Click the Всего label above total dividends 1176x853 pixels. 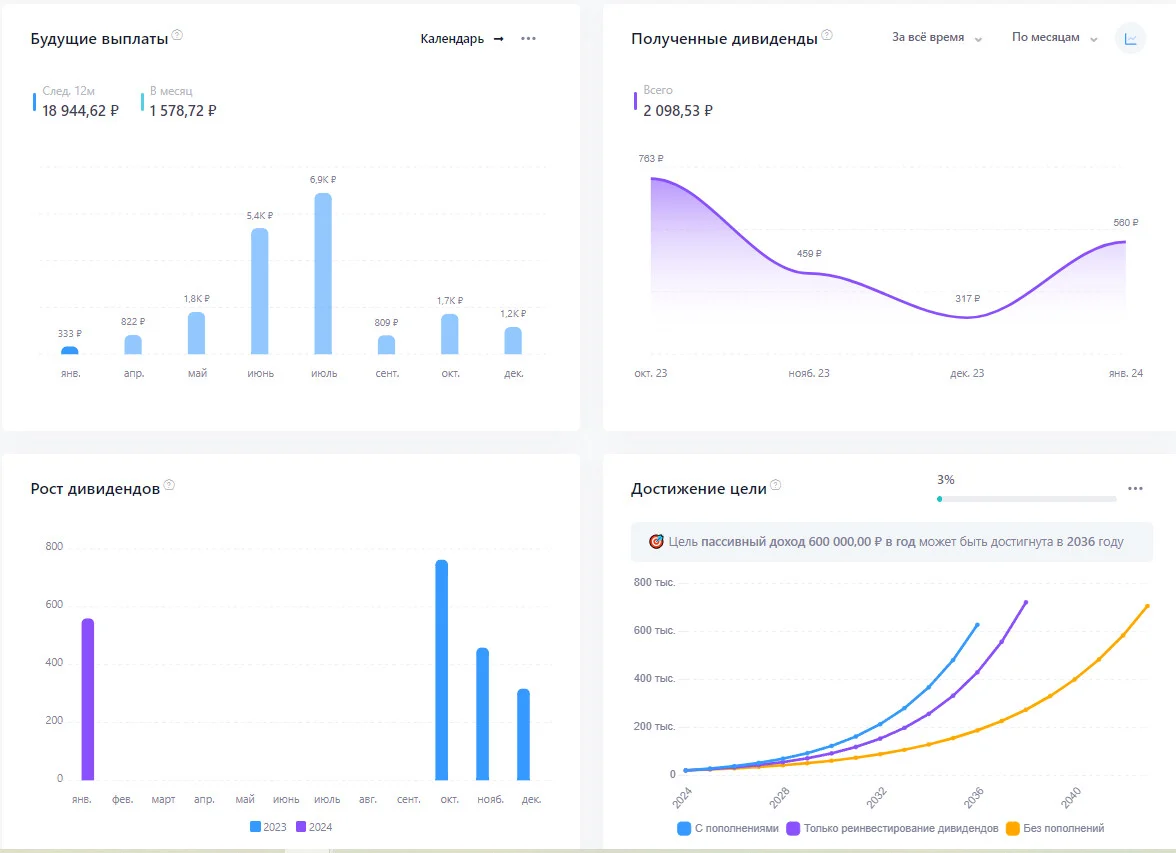point(658,90)
